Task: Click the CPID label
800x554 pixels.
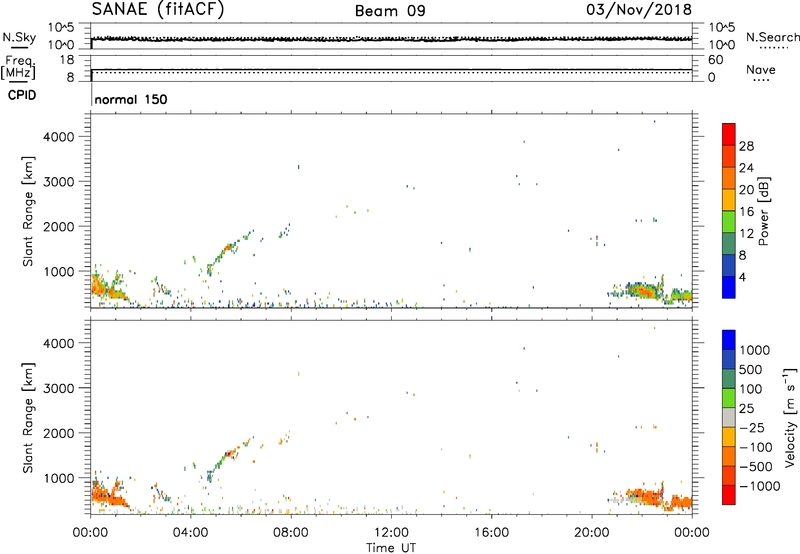Action: (22, 95)
